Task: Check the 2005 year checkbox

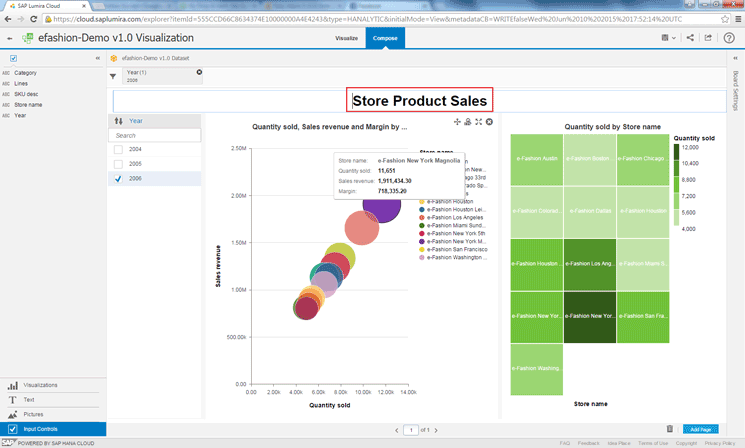Action: tap(118, 163)
